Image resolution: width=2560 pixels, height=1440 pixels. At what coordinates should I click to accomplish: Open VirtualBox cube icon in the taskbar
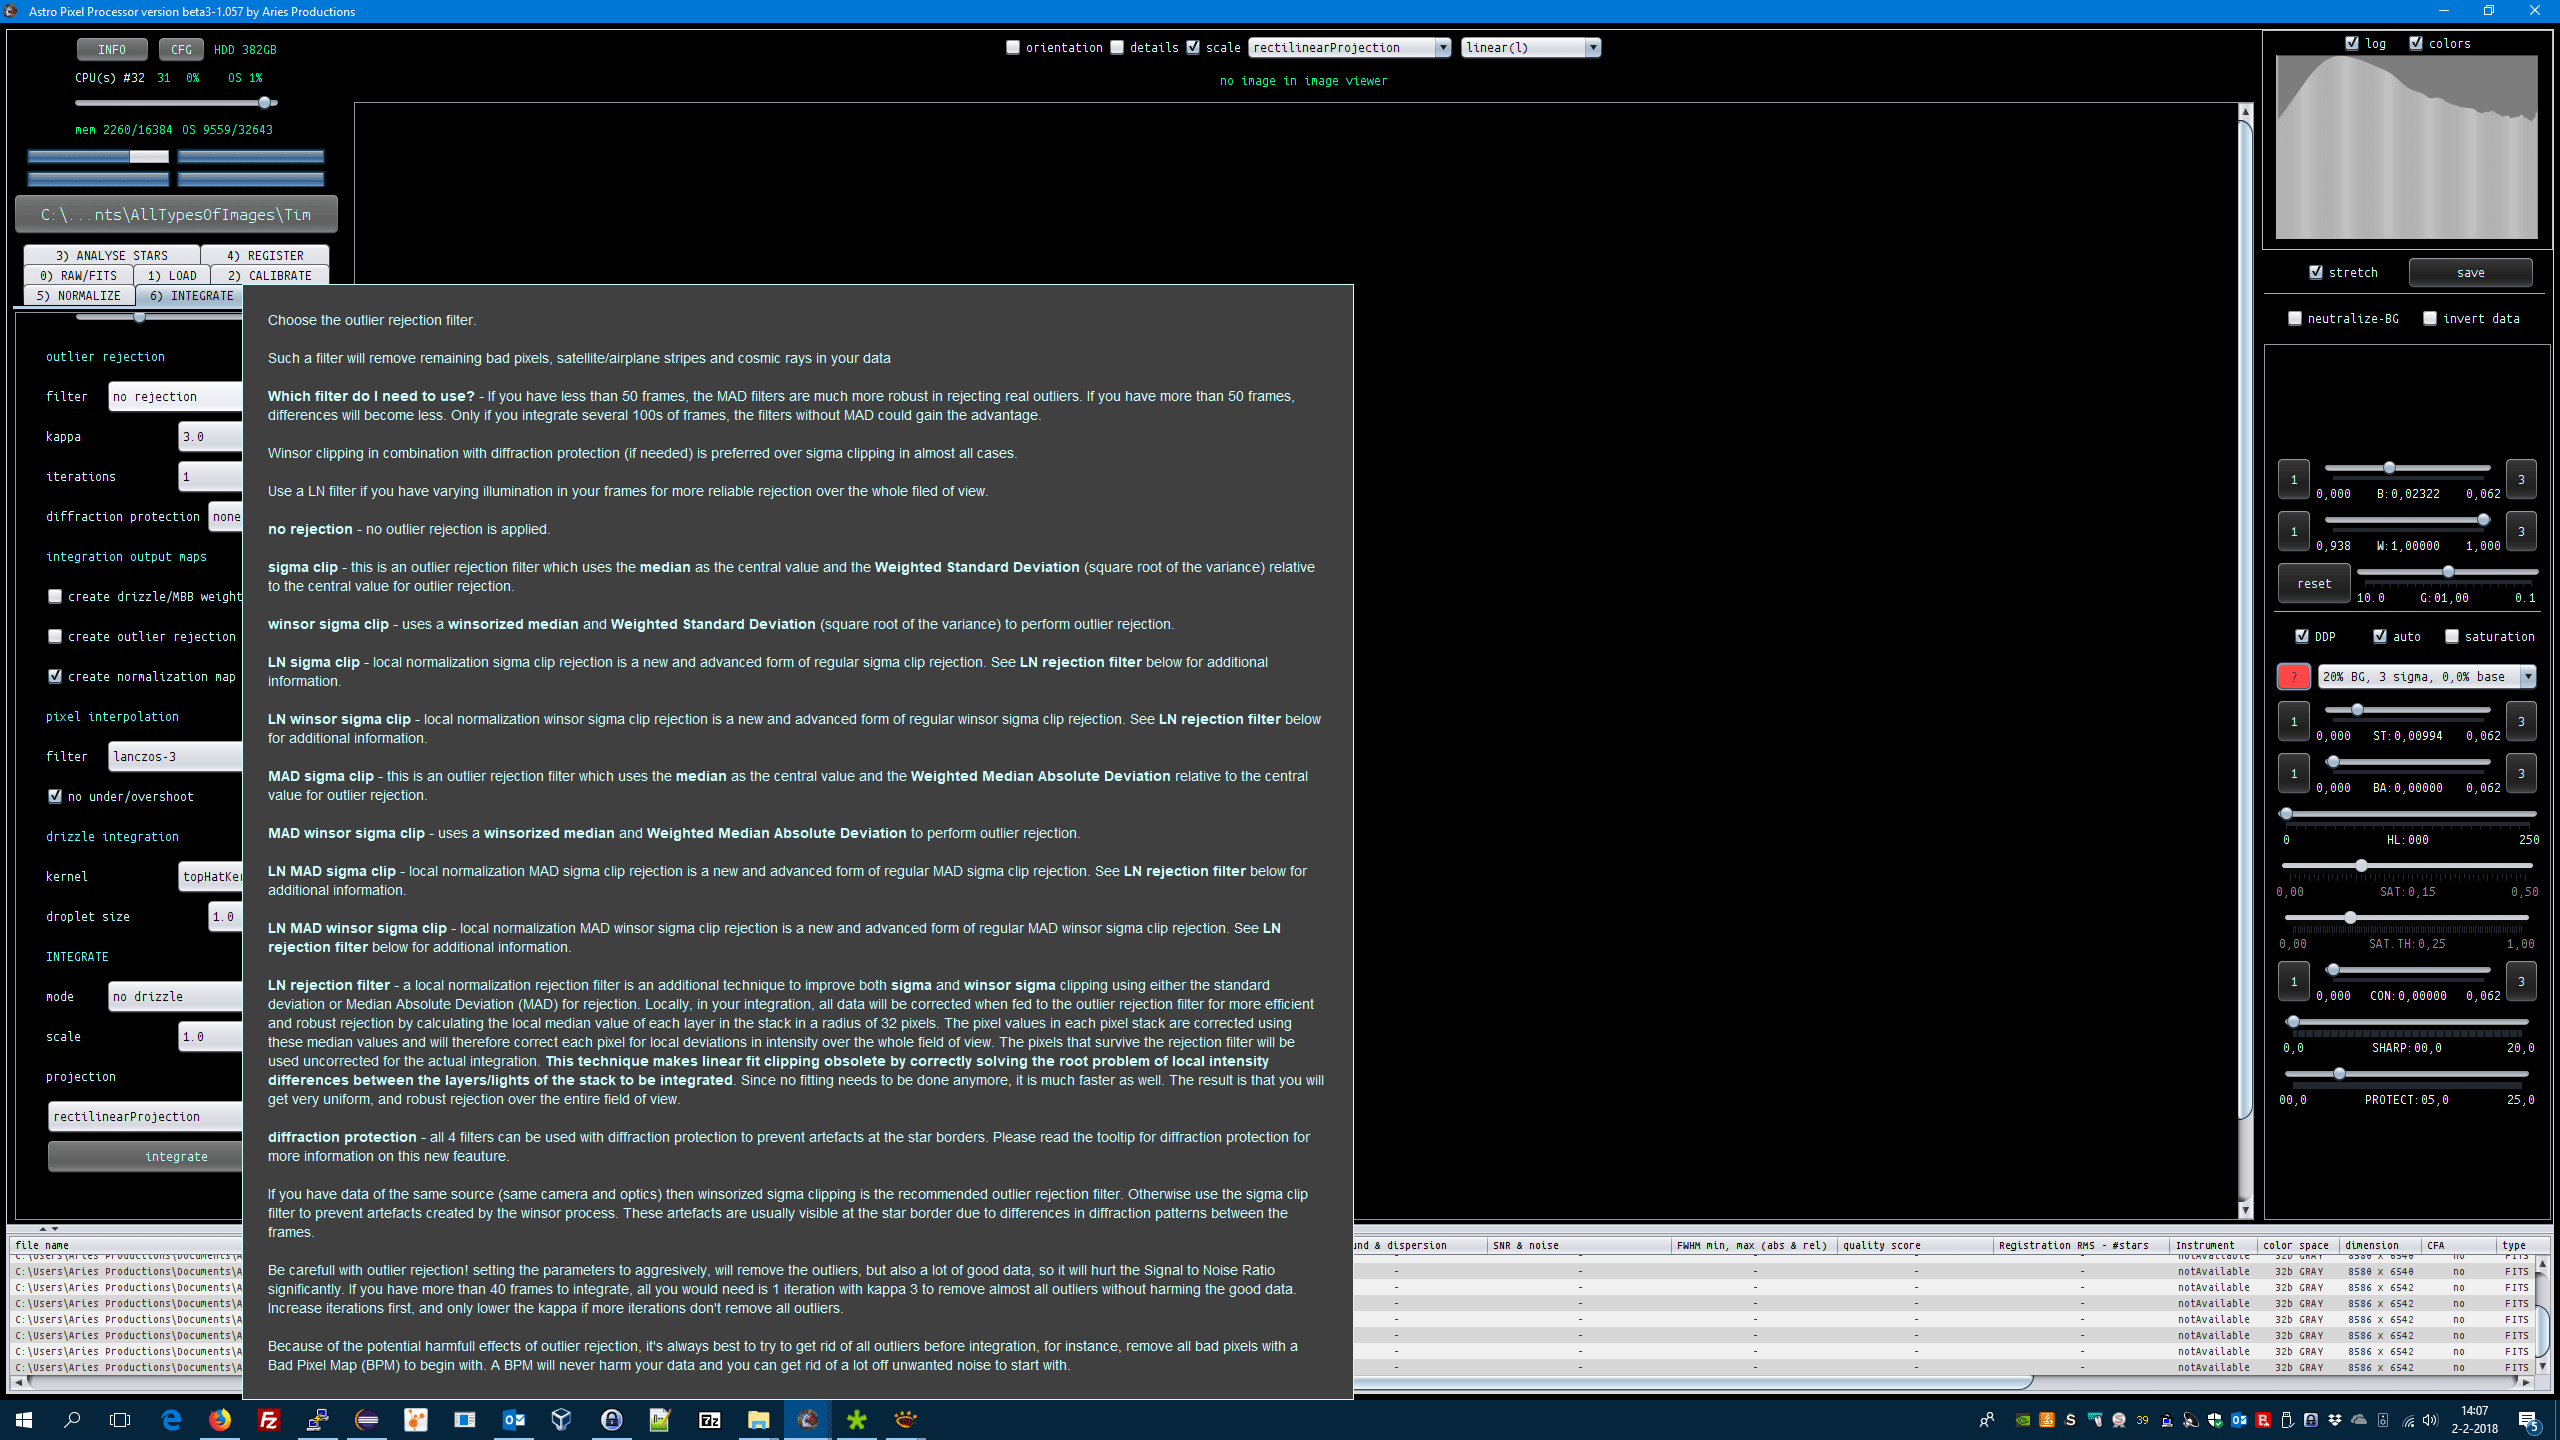pyautogui.click(x=562, y=1419)
